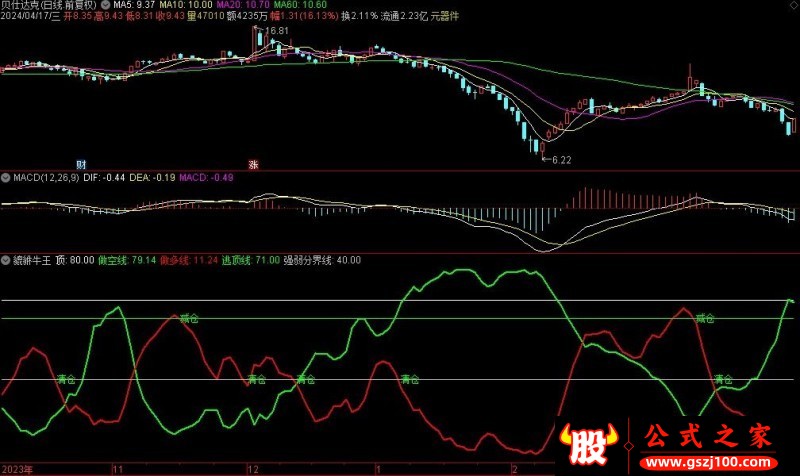The height and width of the screenshot is (476, 800).
Task: Click the earliest 清仓 signal before November
Action: [66, 380]
